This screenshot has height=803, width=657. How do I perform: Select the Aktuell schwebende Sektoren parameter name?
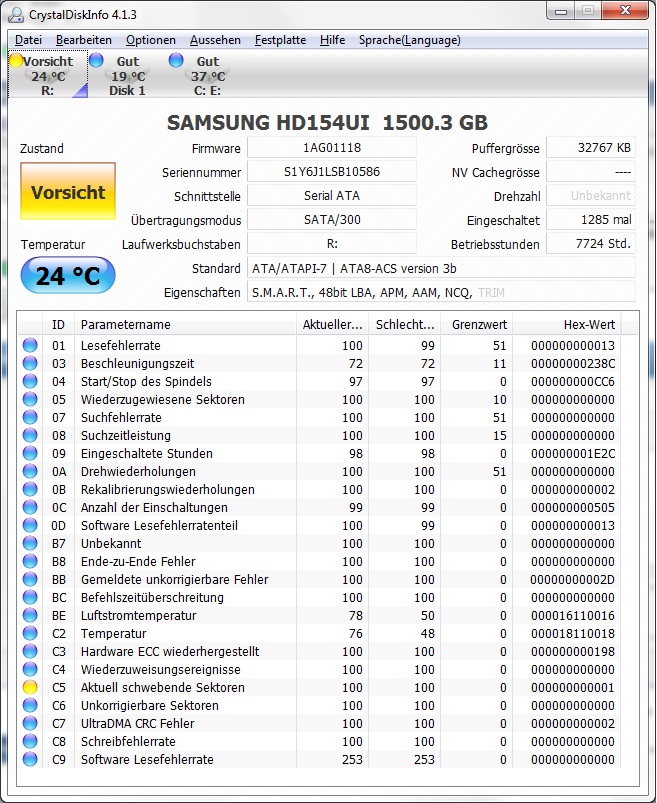click(163, 687)
